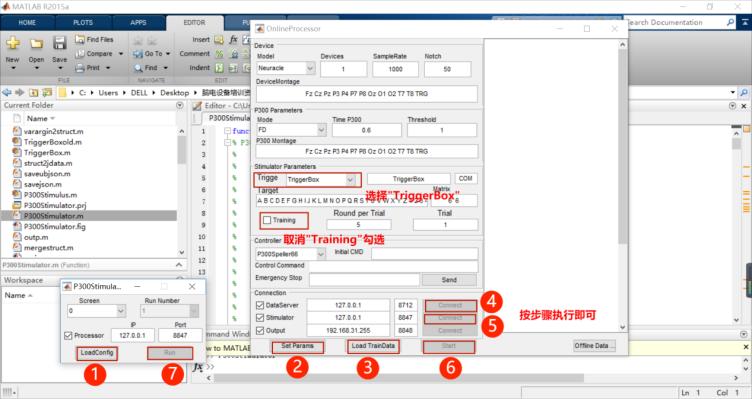
Task: Select P300Stimulus.m in Current Folder
Action: click(50, 195)
